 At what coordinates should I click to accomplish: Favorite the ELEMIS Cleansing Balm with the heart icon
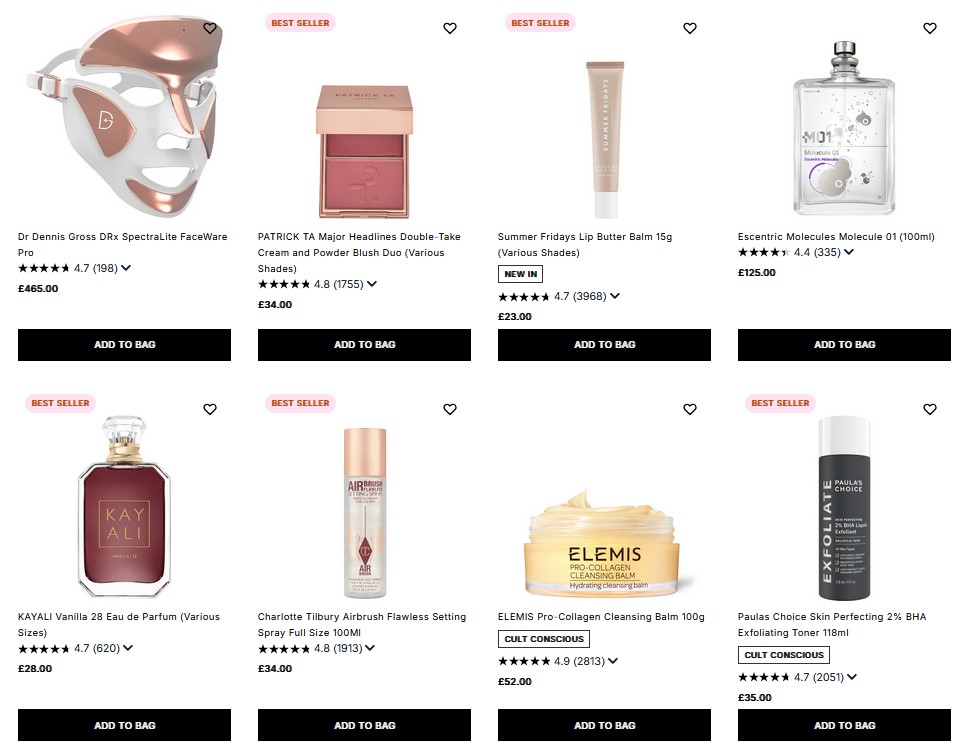(x=690, y=409)
